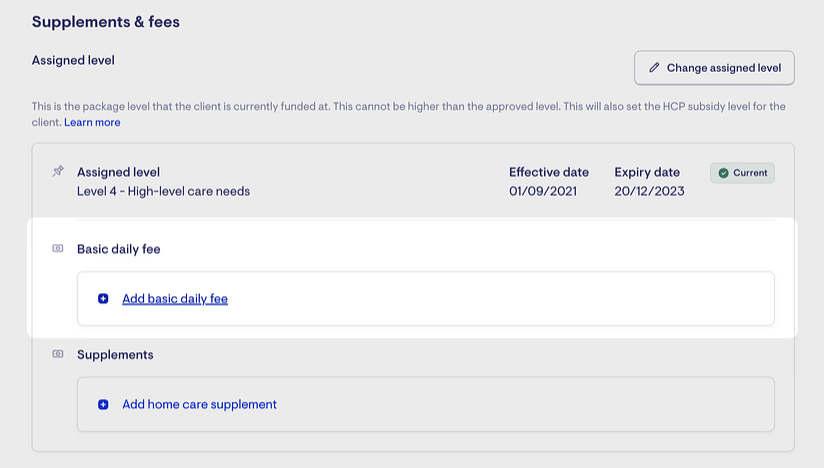The width and height of the screenshot is (824, 468).
Task: Click the Expiry date column label
Action: coord(647,172)
